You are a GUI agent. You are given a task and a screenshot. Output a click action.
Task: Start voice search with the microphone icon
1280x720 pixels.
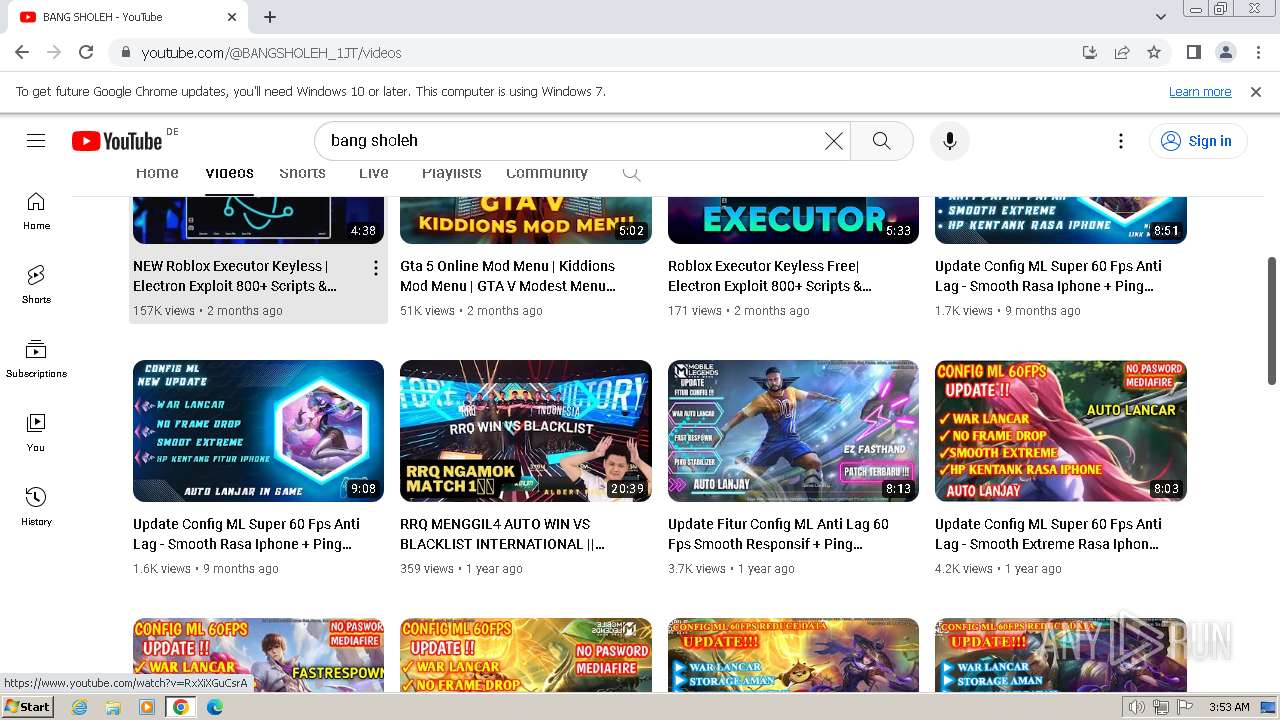950,141
